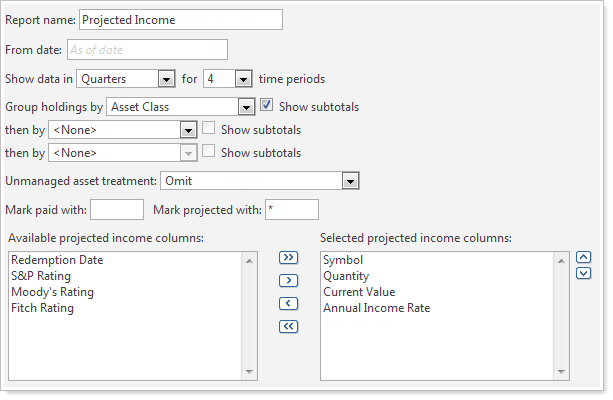
Task: Uncheck Show subtotals for Asset Class grouping
Action: coord(267,106)
